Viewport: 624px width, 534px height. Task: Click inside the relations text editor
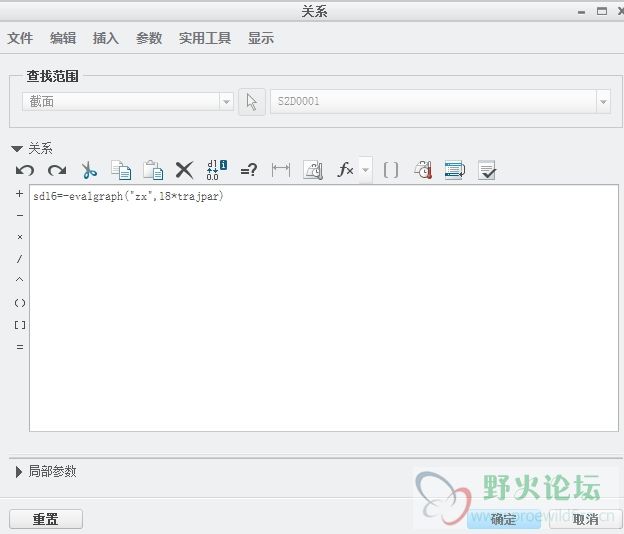324,308
